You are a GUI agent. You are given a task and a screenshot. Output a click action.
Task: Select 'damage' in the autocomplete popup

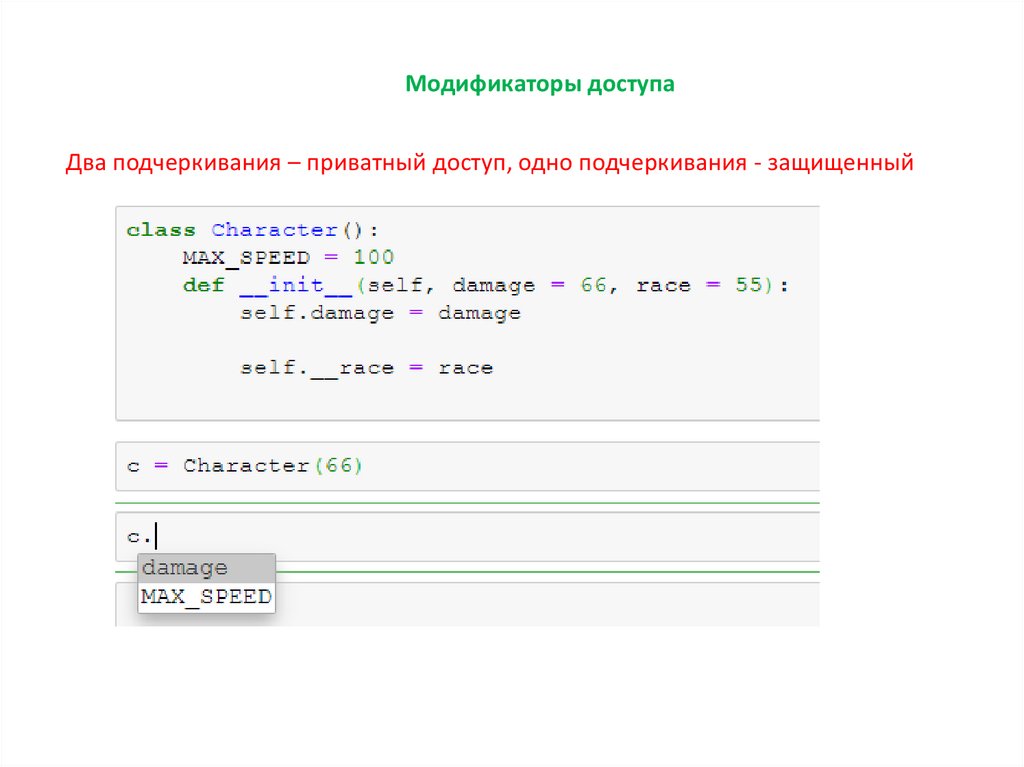206,568
